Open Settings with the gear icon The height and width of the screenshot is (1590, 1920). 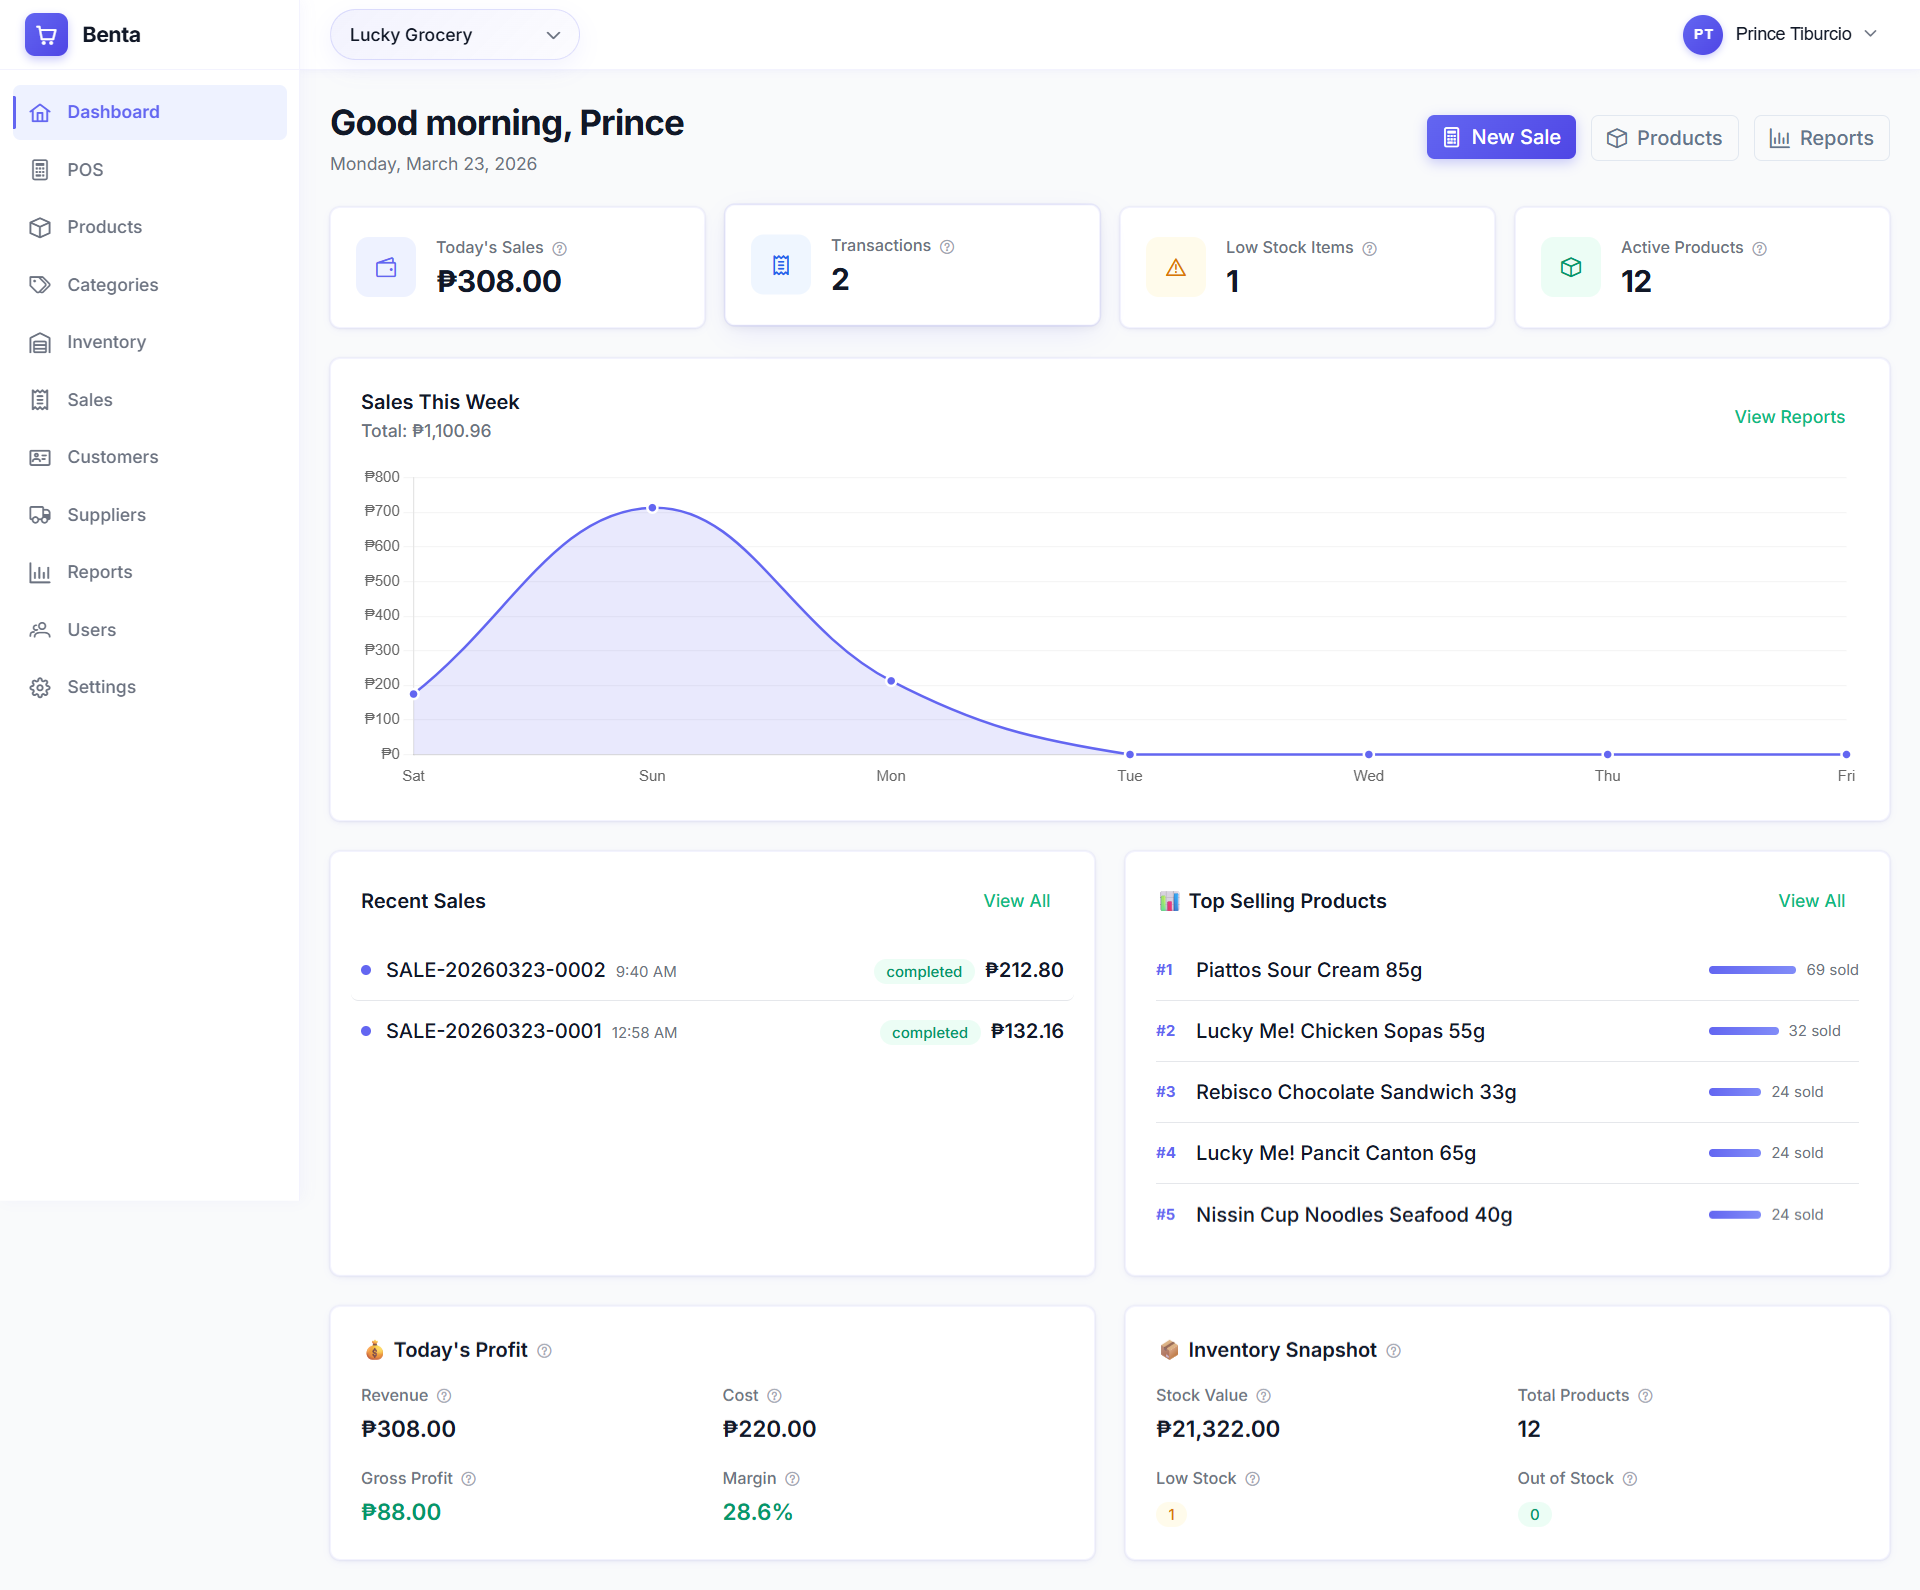(40, 687)
